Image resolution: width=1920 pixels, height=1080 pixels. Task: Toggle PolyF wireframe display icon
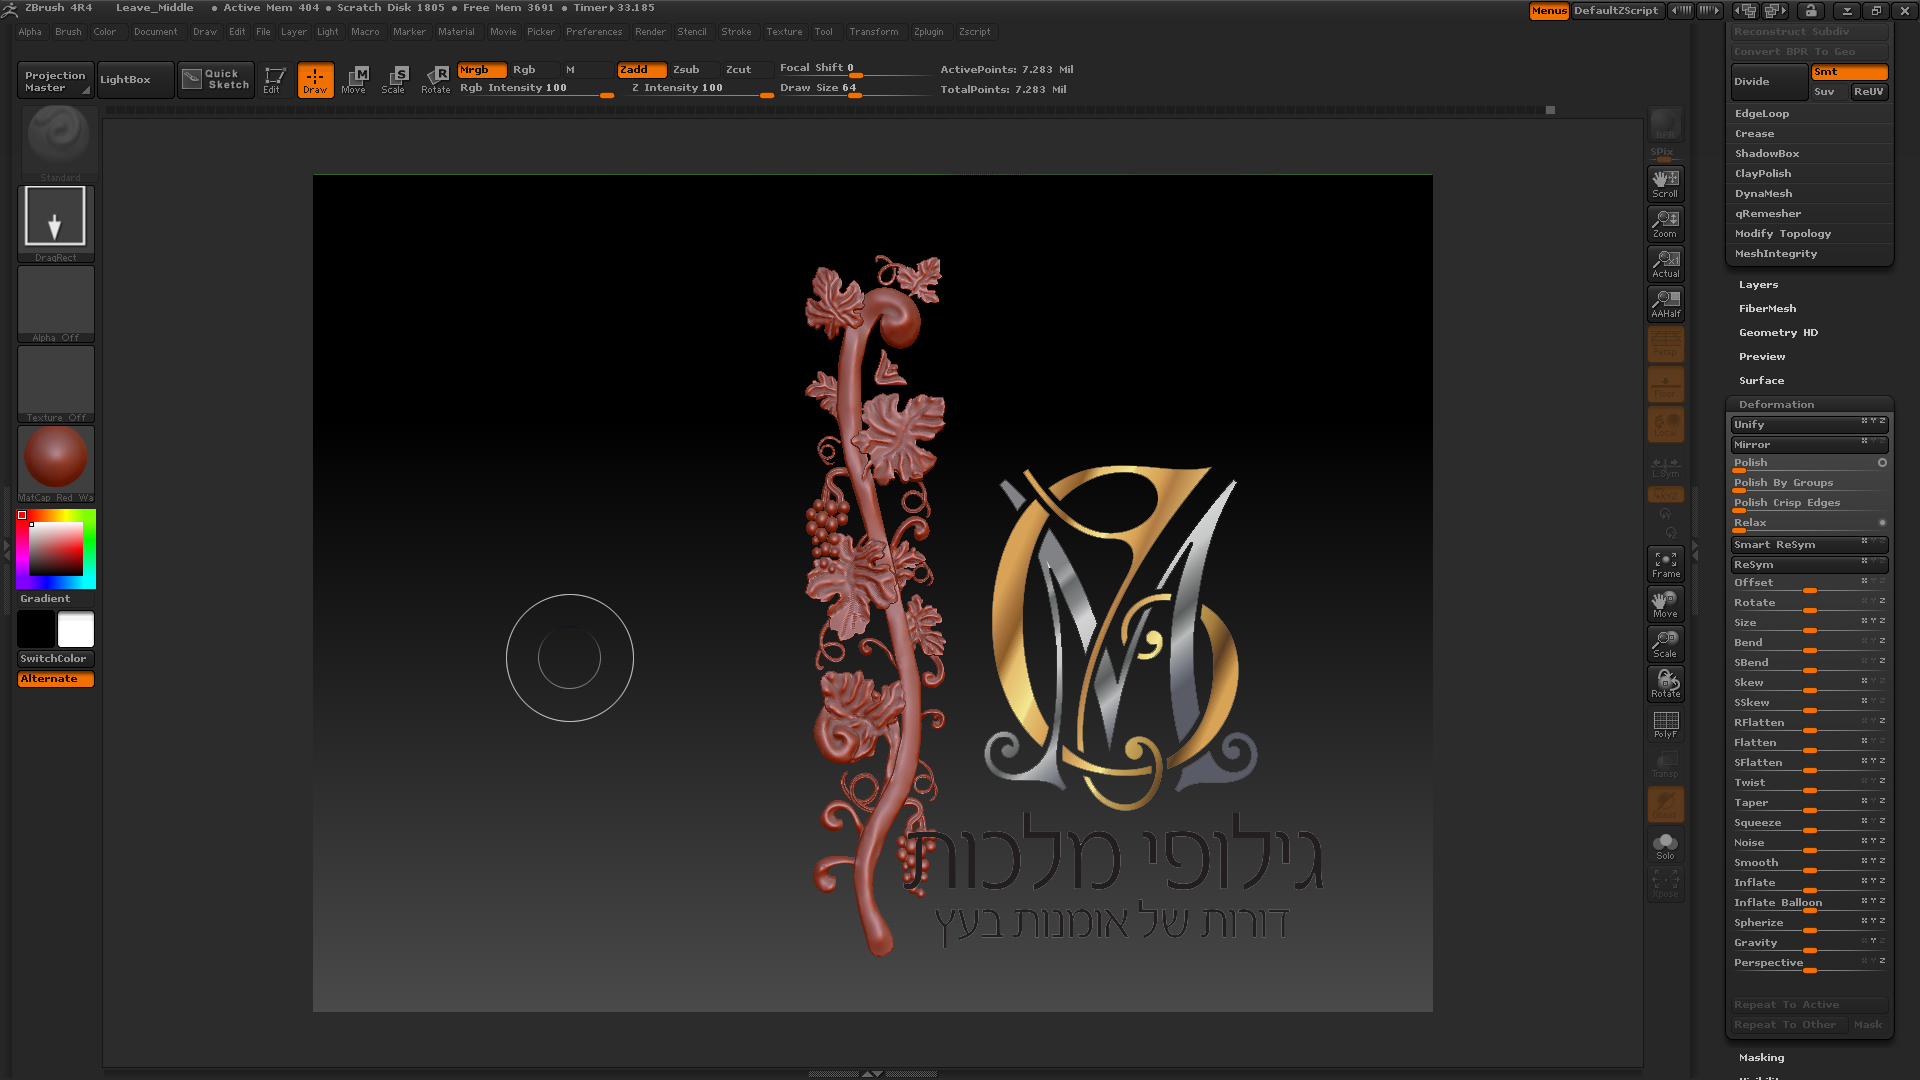tap(1665, 724)
